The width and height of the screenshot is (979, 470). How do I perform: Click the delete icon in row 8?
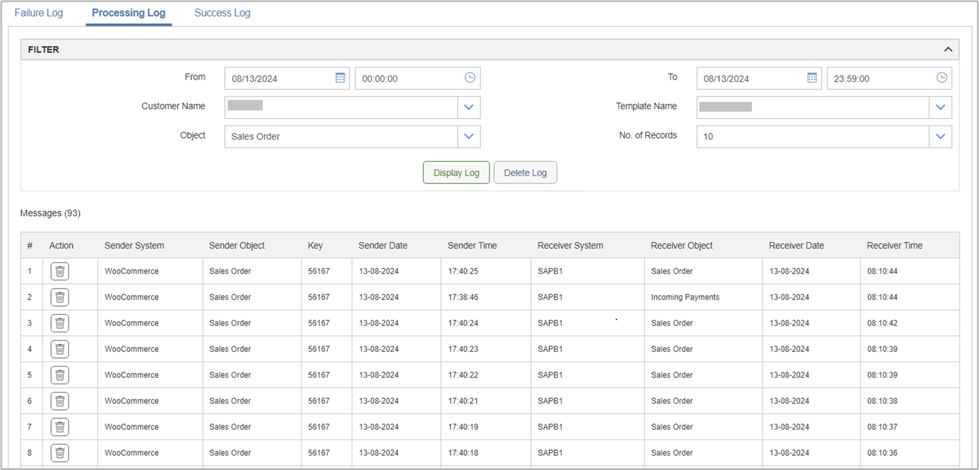coord(60,453)
